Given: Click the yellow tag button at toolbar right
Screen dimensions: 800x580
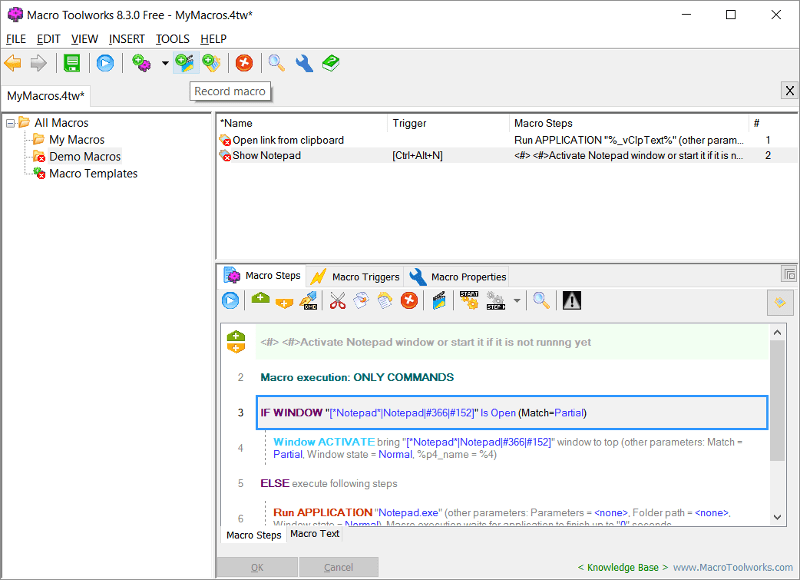Looking at the screenshot, I should [x=780, y=302].
